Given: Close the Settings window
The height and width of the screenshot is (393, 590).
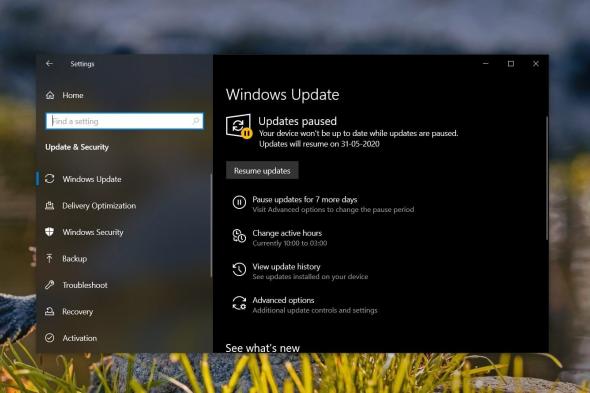Looking at the screenshot, I should pyautogui.click(x=536, y=64).
